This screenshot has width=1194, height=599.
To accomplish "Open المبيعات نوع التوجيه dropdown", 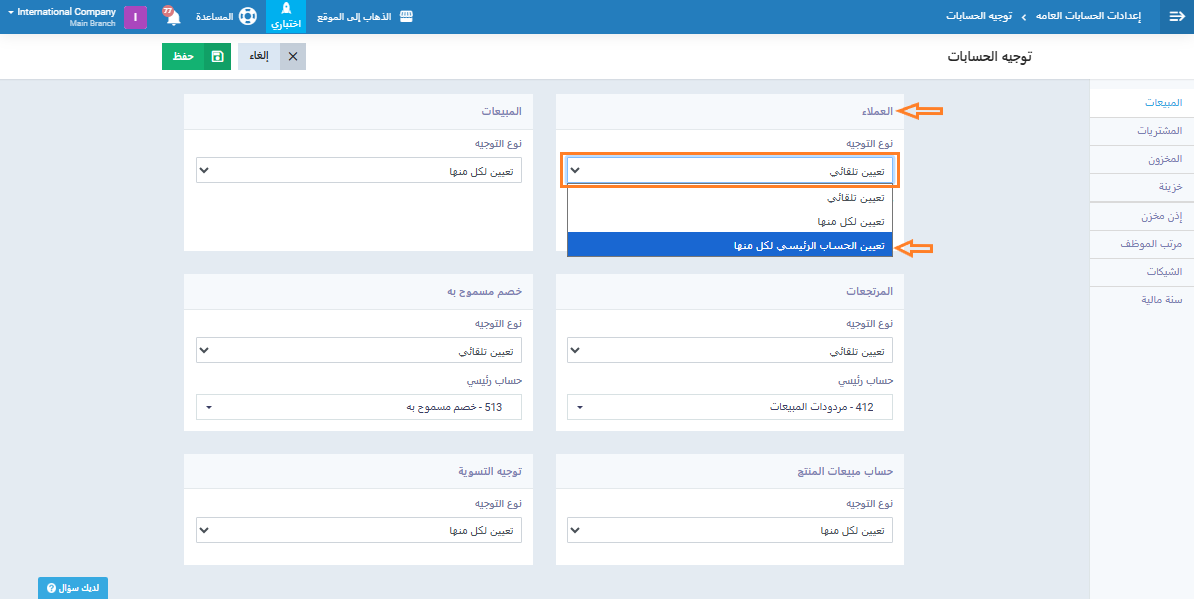I will coord(359,171).
